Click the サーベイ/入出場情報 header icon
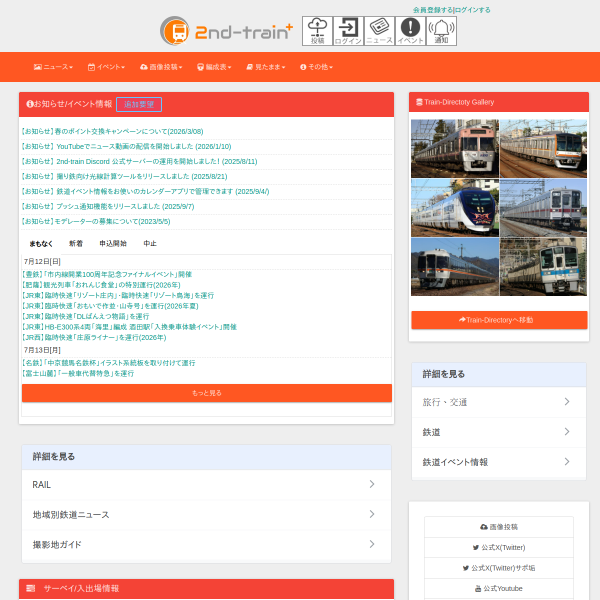This screenshot has width=600, height=600. coord(31,589)
